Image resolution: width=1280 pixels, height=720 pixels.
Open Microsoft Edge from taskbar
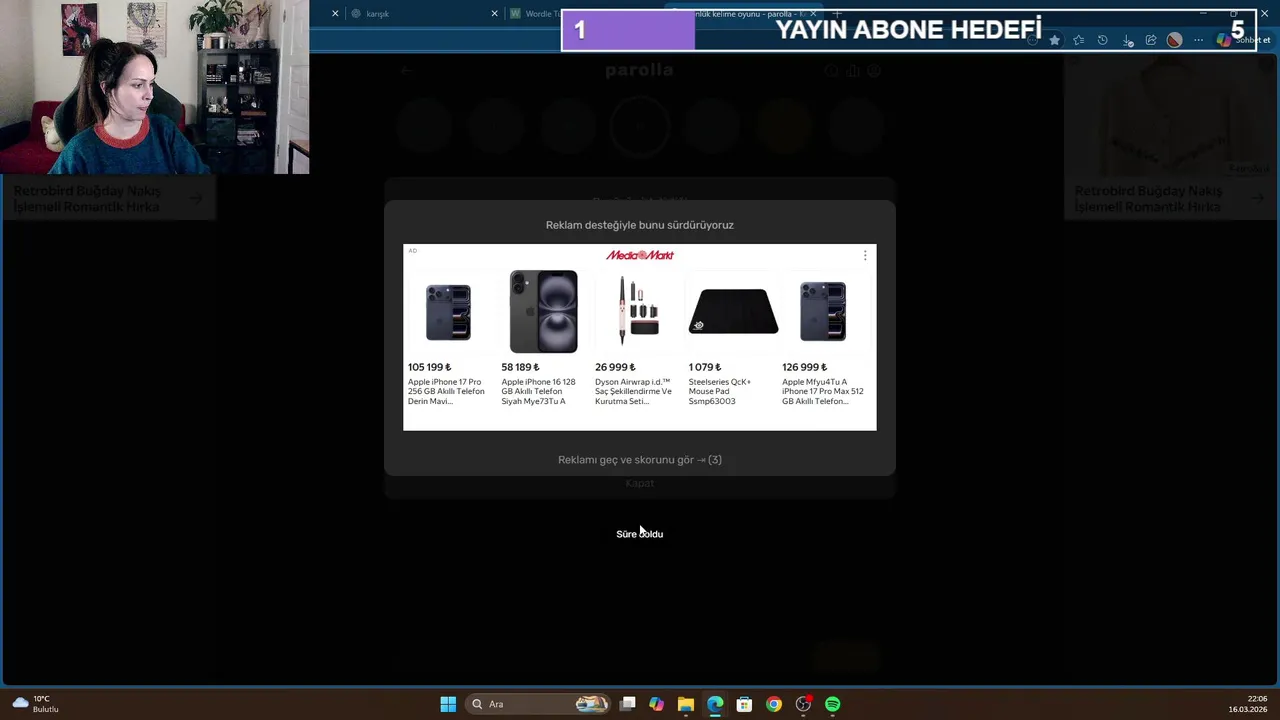715,704
